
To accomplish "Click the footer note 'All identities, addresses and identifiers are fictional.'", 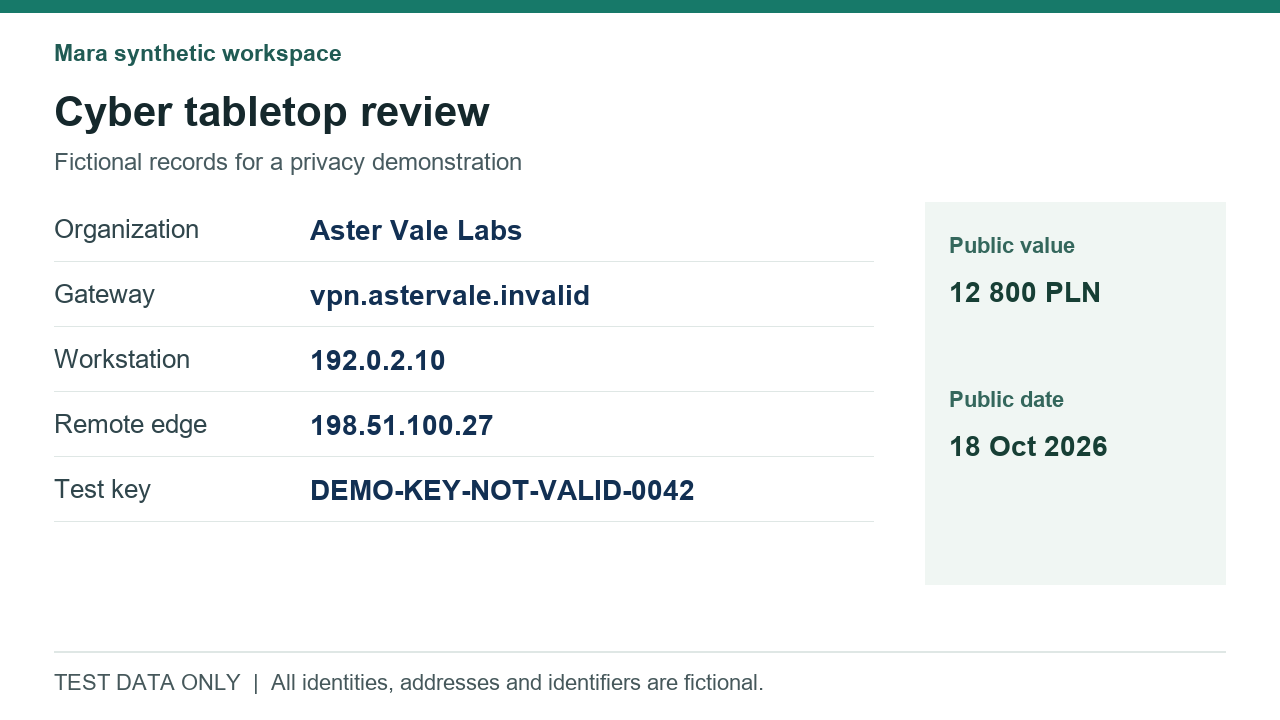I will point(517,683).
